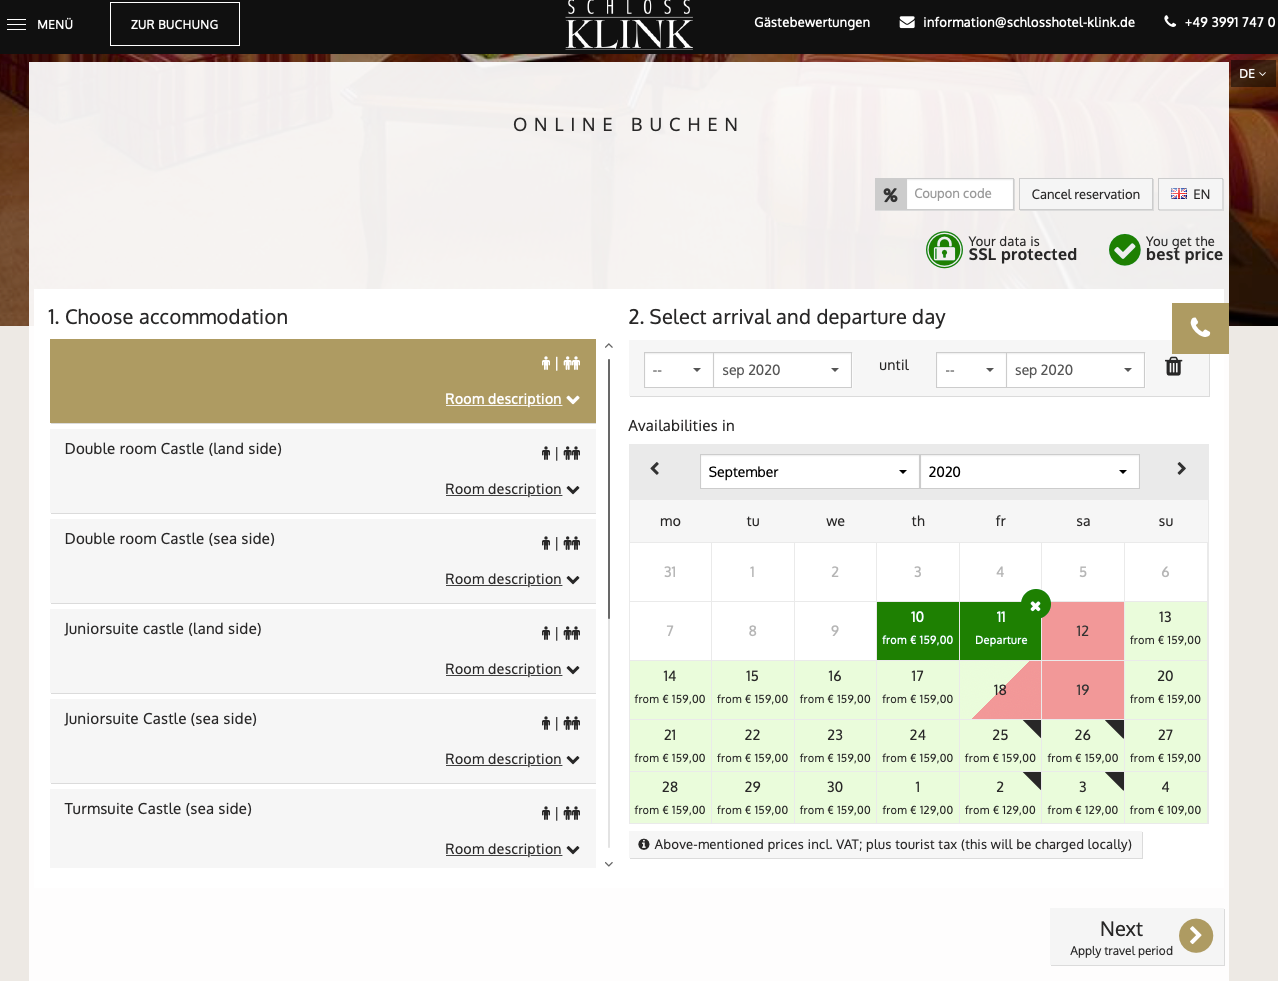Expand Room description for Turmsuite Castle
The width and height of the screenshot is (1278, 981).
[512, 849]
